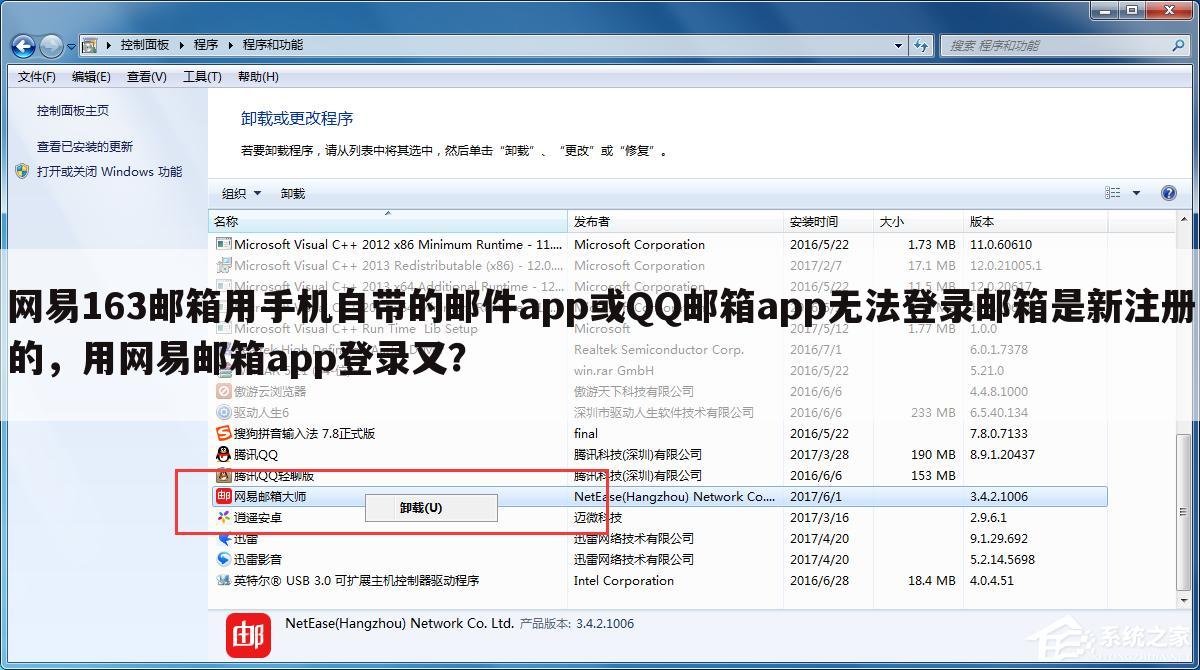The image size is (1200, 670).
Task: Click the 迅雷 bird icon
Action: [x=224, y=538]
